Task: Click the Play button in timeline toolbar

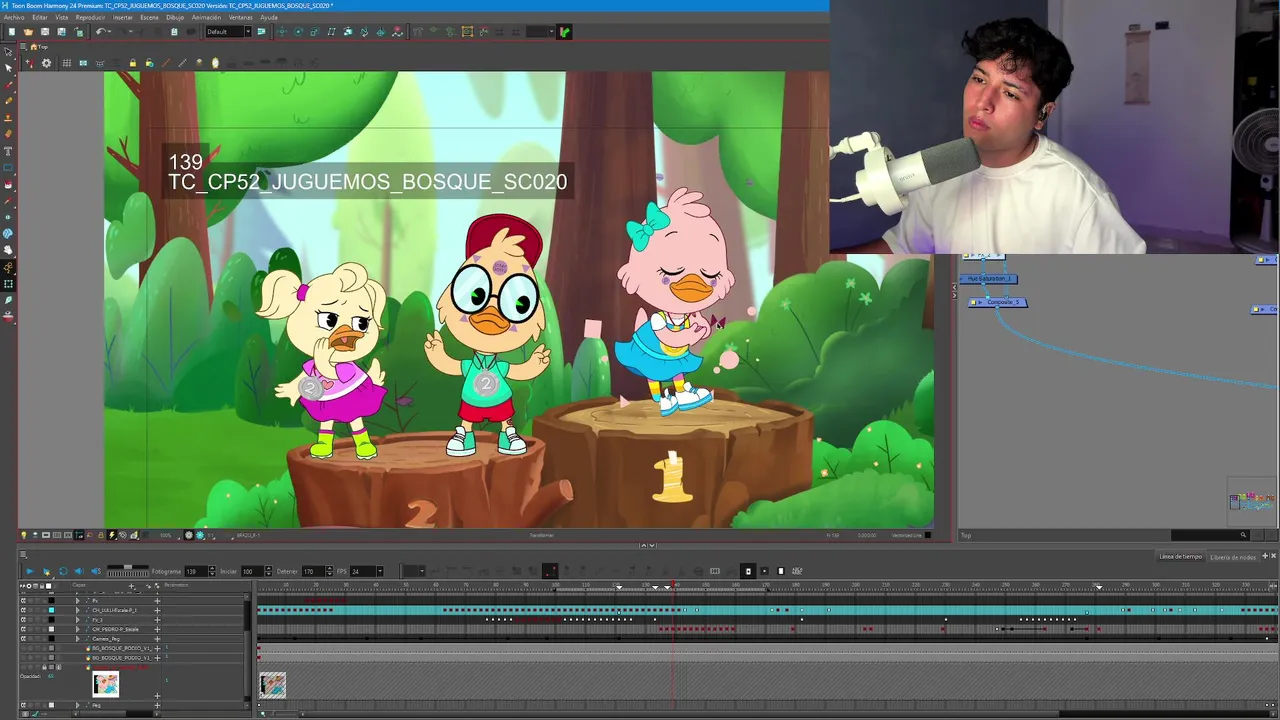Action: (x=30, y=571)
